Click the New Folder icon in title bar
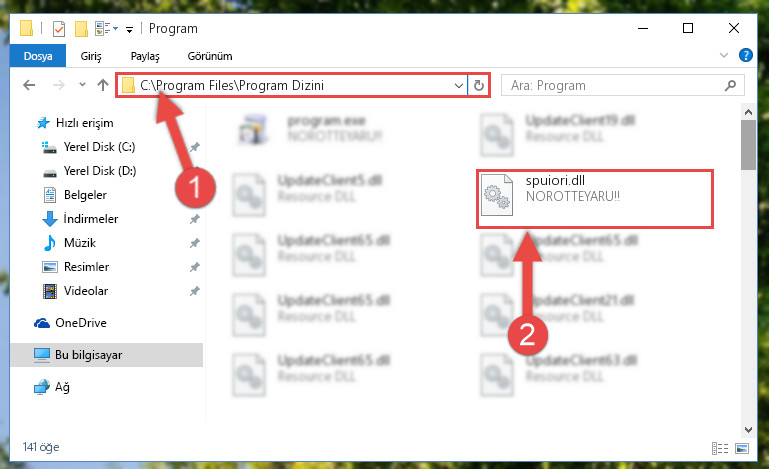 pyautogui.click(x=81, y=29)
